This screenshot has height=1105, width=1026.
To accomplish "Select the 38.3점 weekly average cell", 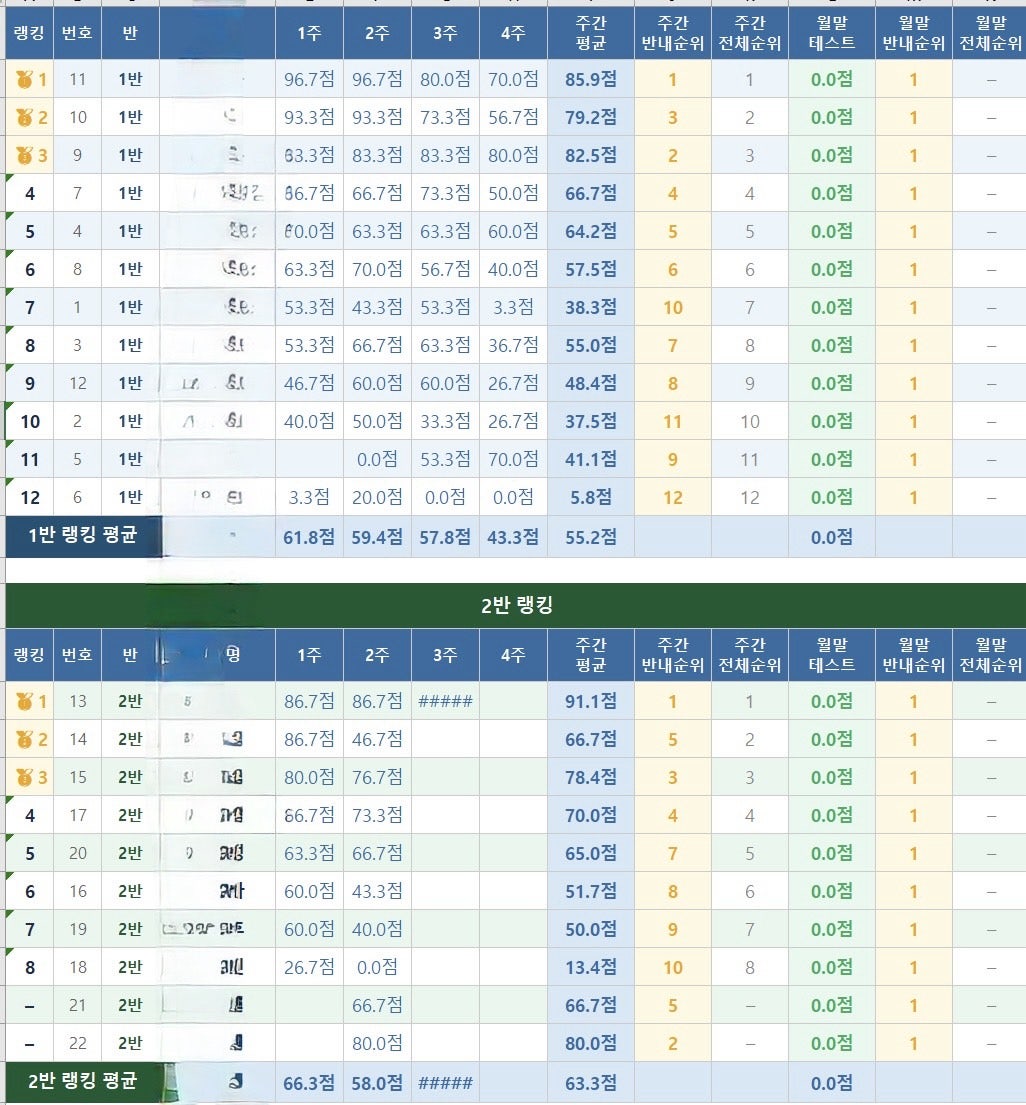I will point(591,307).
